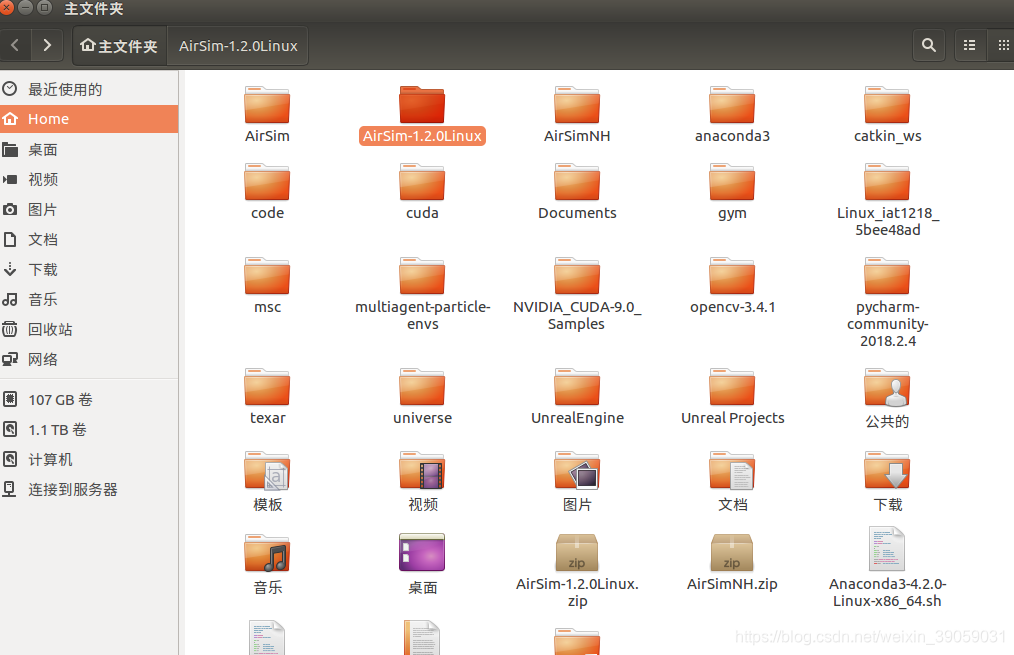1014x655 pixels.
Task: Select the 图片 folder icon in file grid
Action: tap(577, 470)
